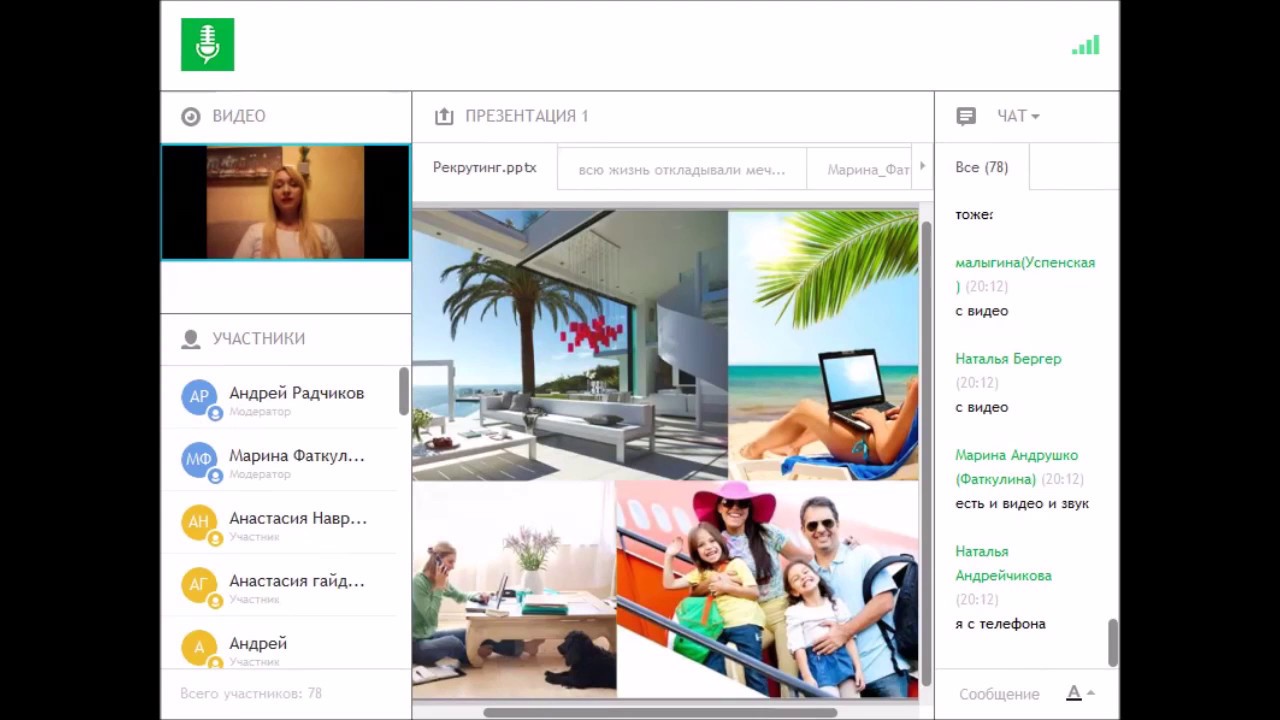Check the green signal strength indicator
The height and width of the screenshot is (720, 1280).
(x=1085, y=45)
